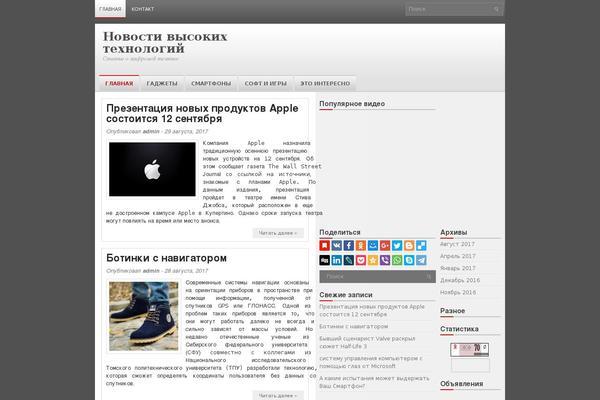Image resolution: width=600 pixels, height=400 pixels.
Task: Share on Odnoklassniki orange icon
Action: 361,246
